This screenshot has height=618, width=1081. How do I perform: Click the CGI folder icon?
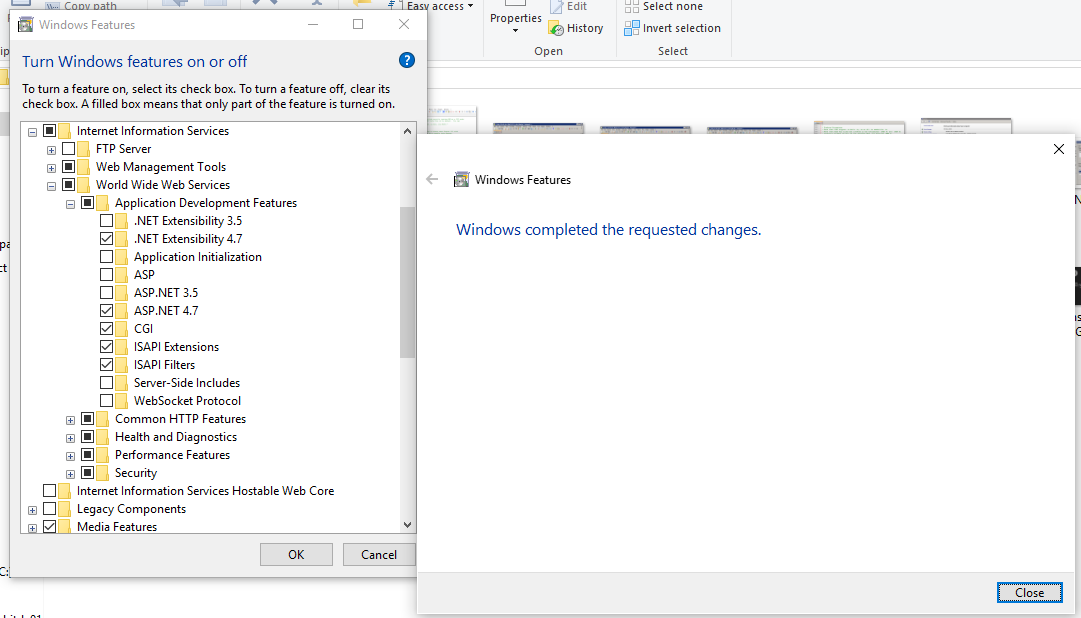point(122,329)
